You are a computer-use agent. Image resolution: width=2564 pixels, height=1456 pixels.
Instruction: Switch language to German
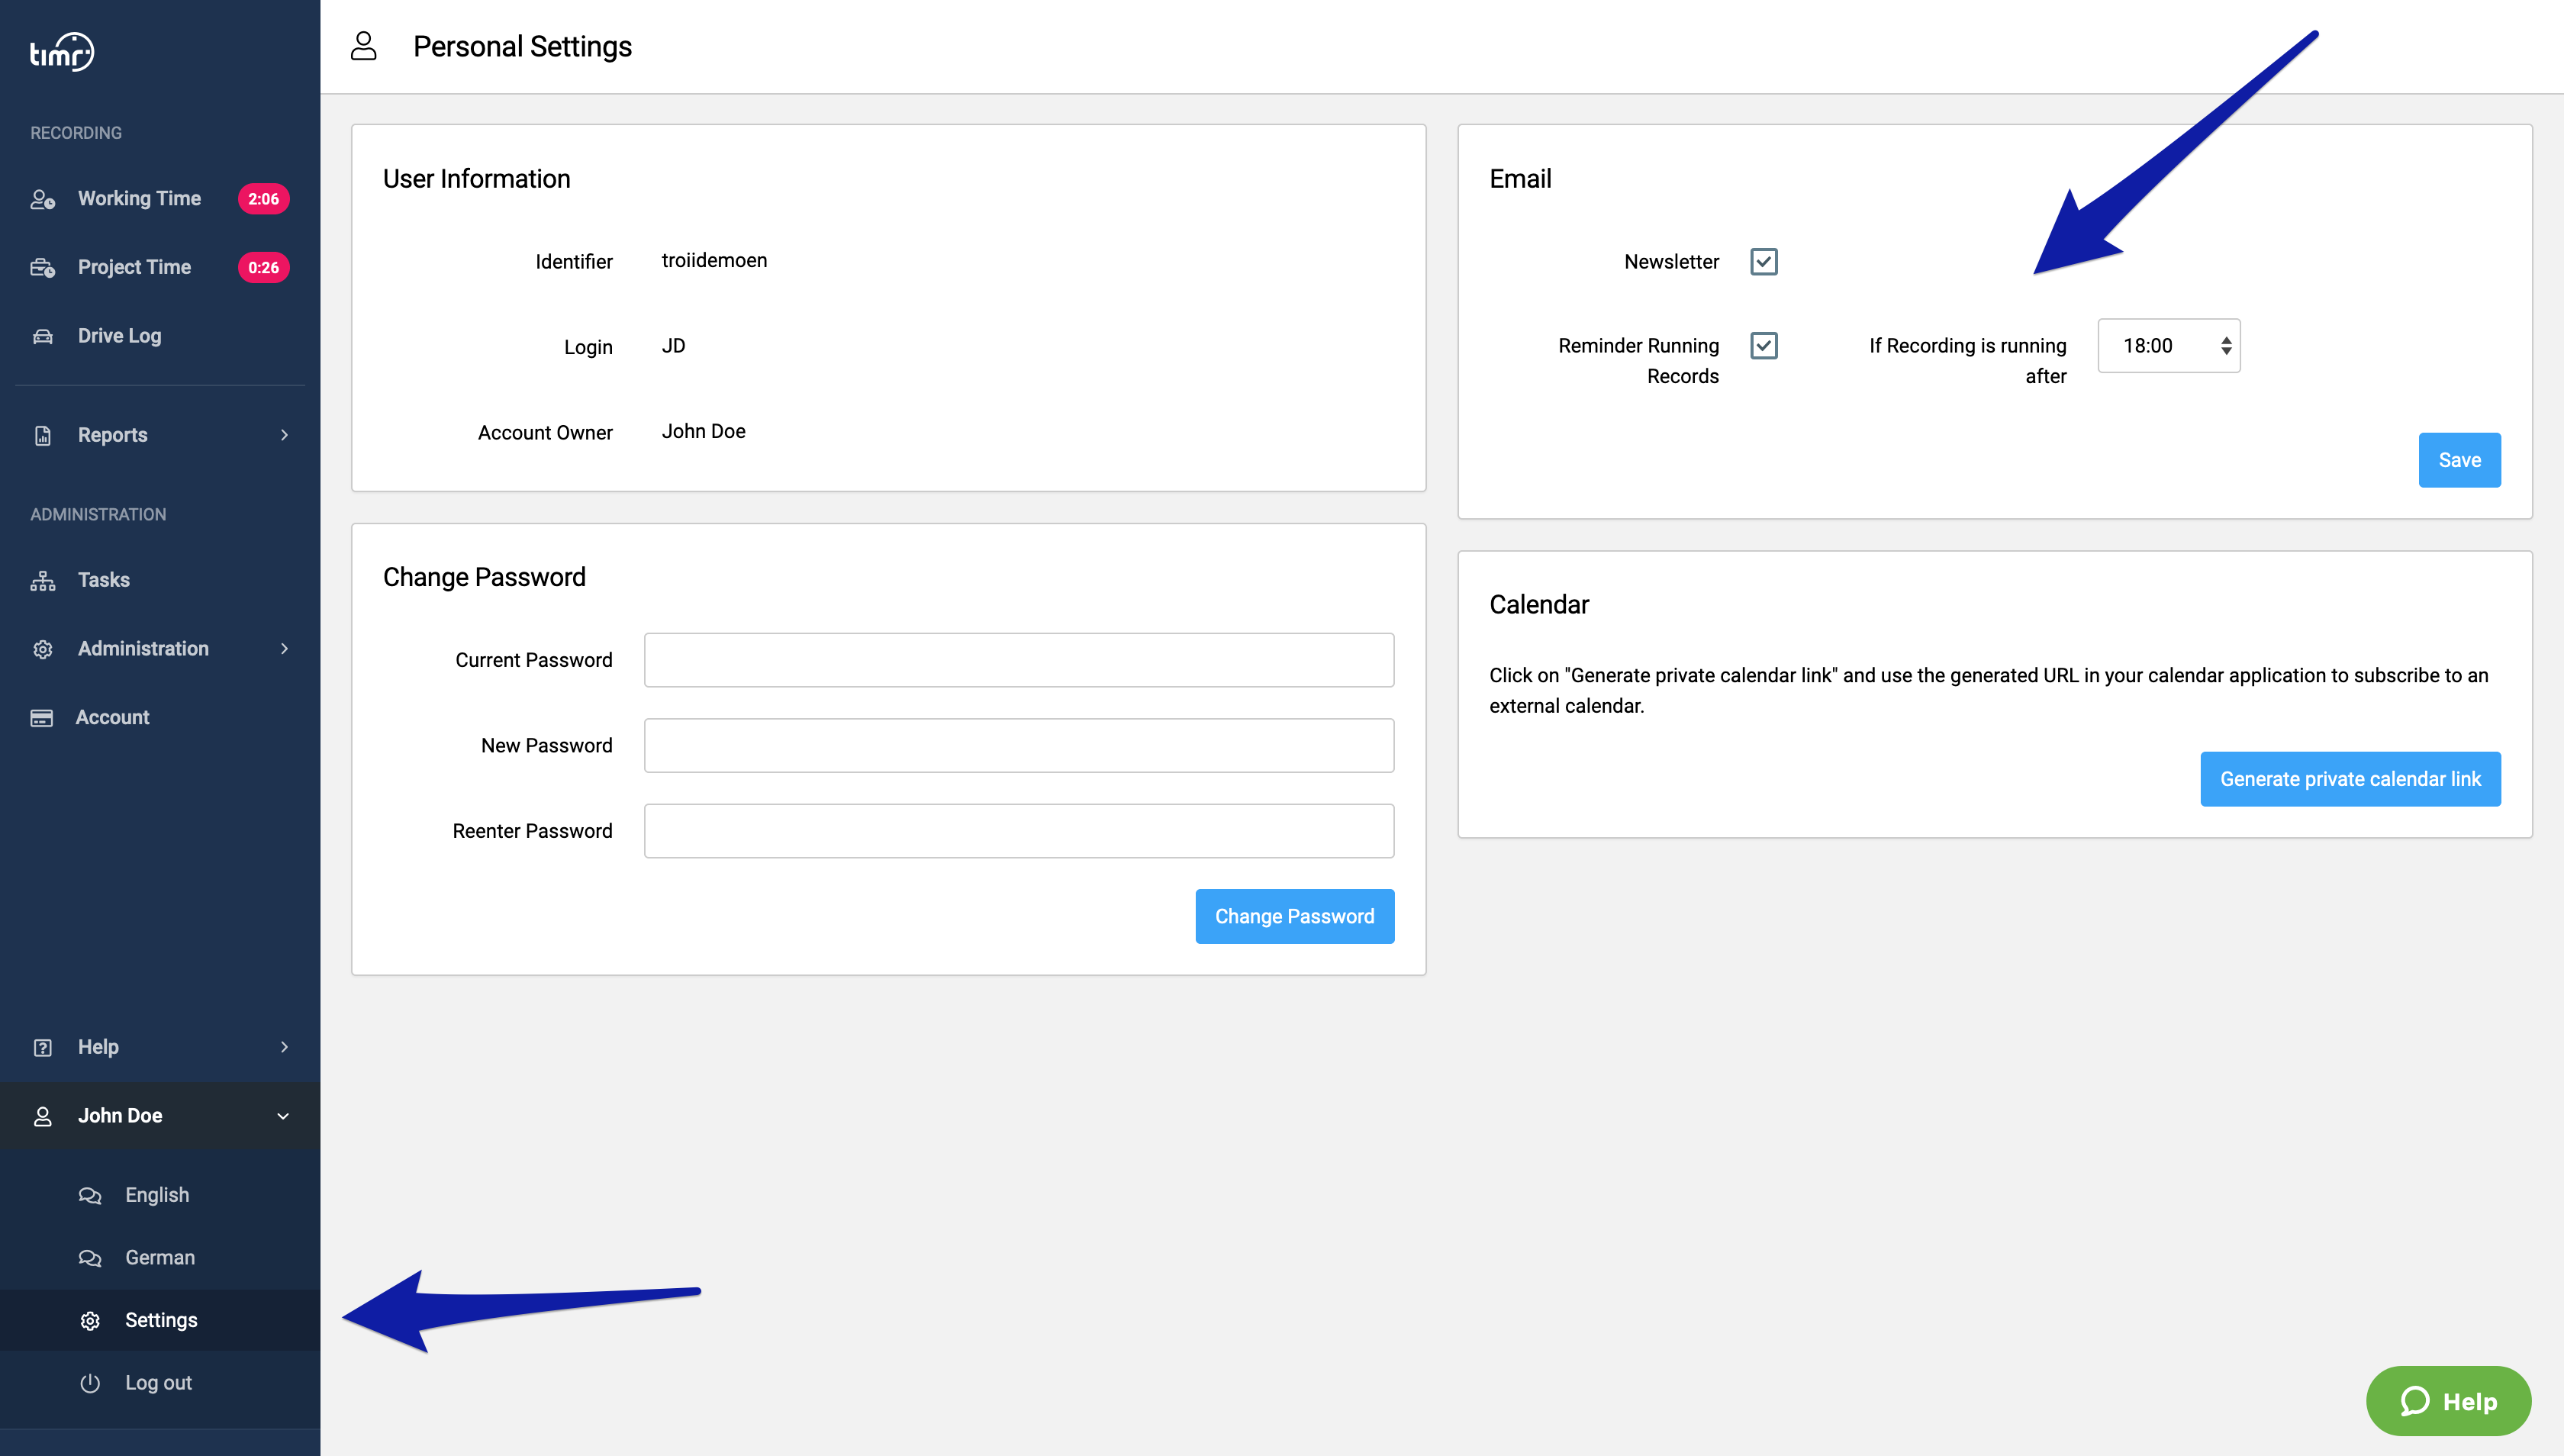[160, 1257]
